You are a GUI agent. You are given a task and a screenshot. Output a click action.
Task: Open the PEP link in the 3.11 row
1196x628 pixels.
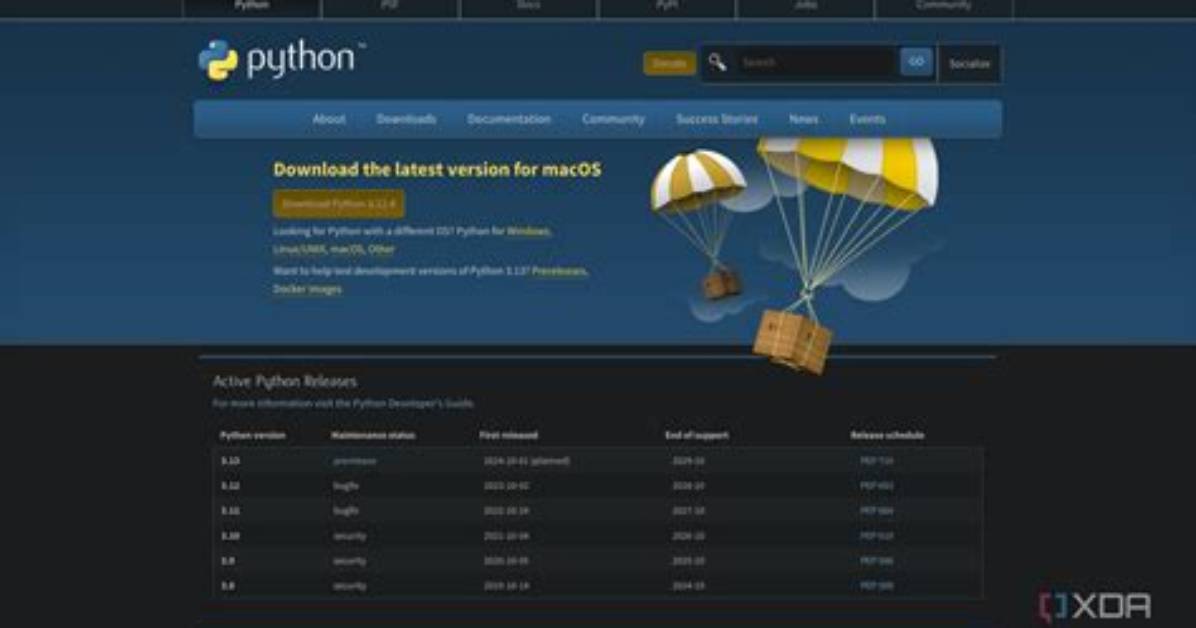coord(876,510)
